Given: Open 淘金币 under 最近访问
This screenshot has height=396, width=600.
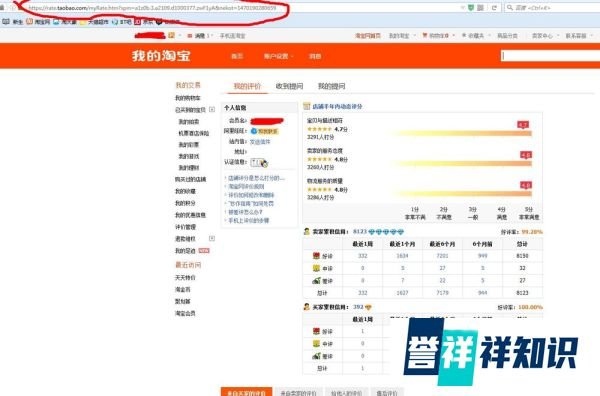Looking at the screenshot, I should [x=183, y=289].
